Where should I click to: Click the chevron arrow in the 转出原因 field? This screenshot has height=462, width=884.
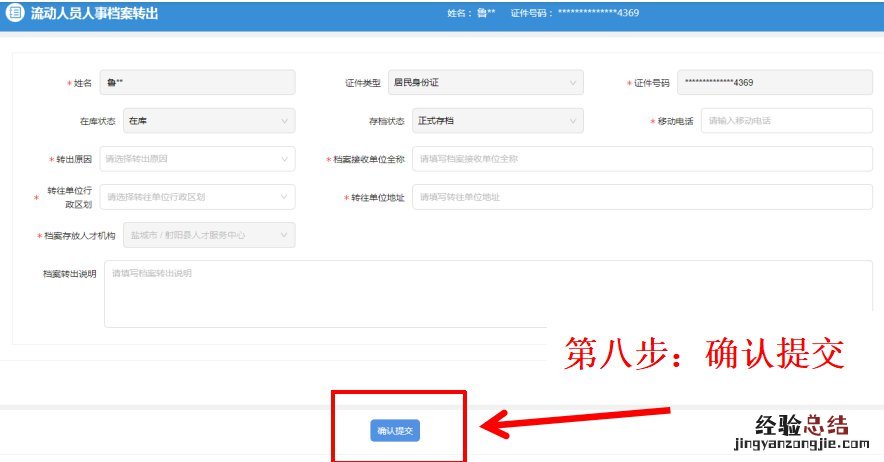click(284, 159)
